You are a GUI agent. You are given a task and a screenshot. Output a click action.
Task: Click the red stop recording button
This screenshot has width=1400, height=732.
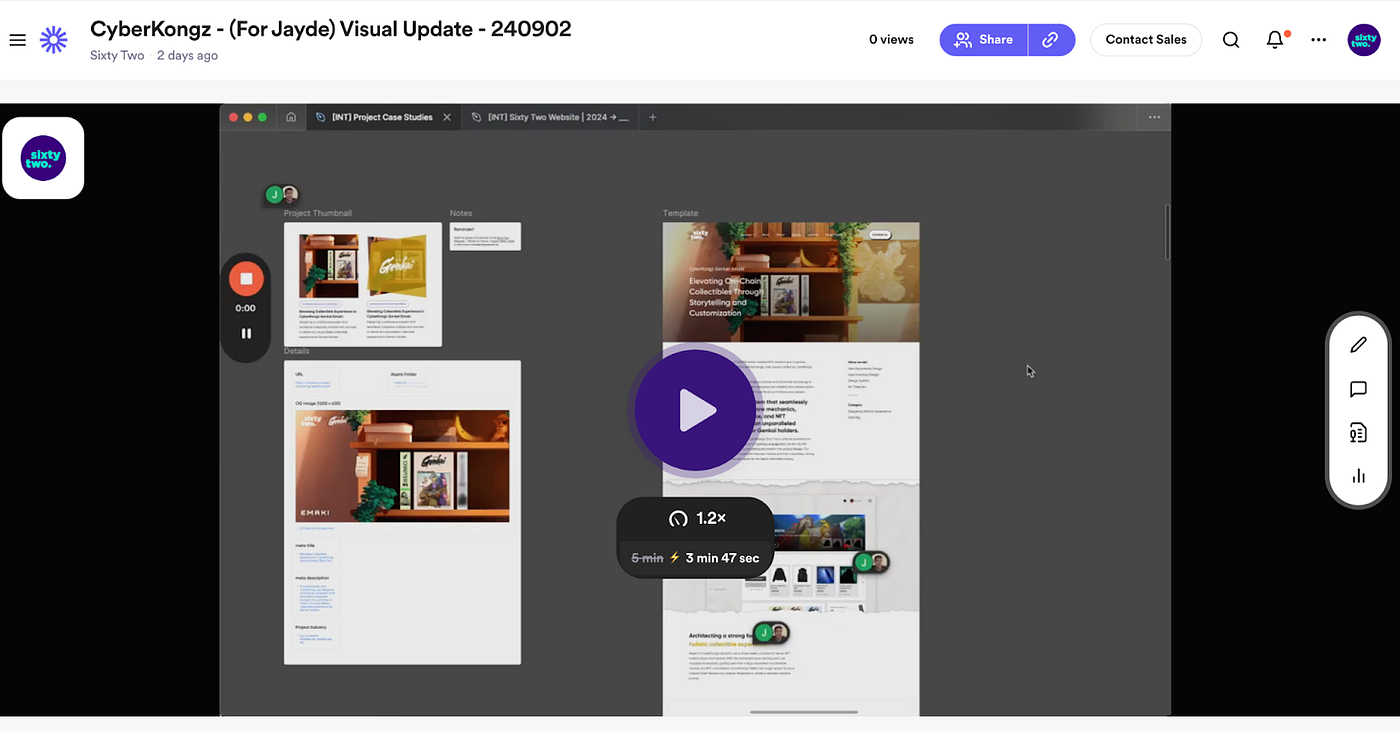pyautogui.click(x=246, y=279)
